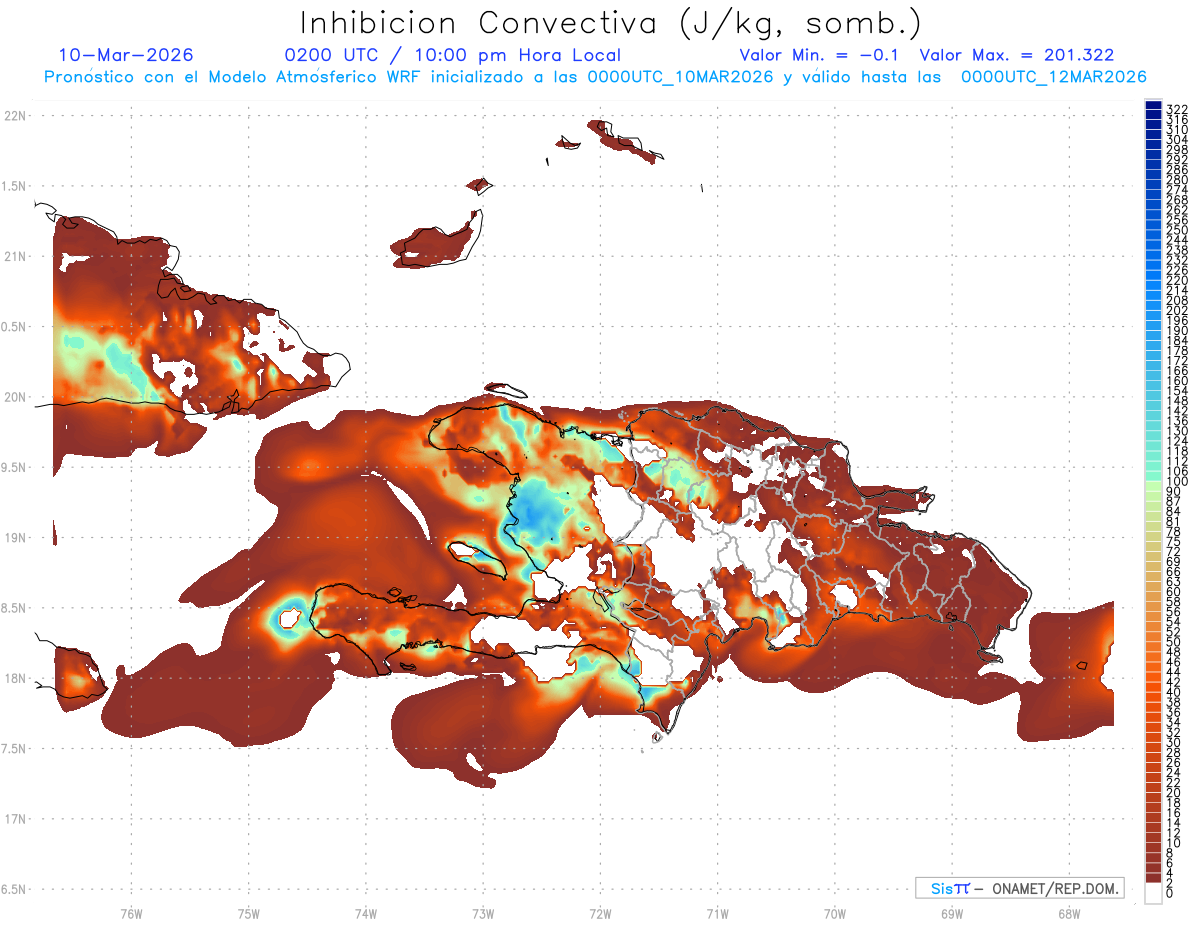
Task: Click the '130' color bar value
Action: pyautogui.click(x=1176, y=431)
